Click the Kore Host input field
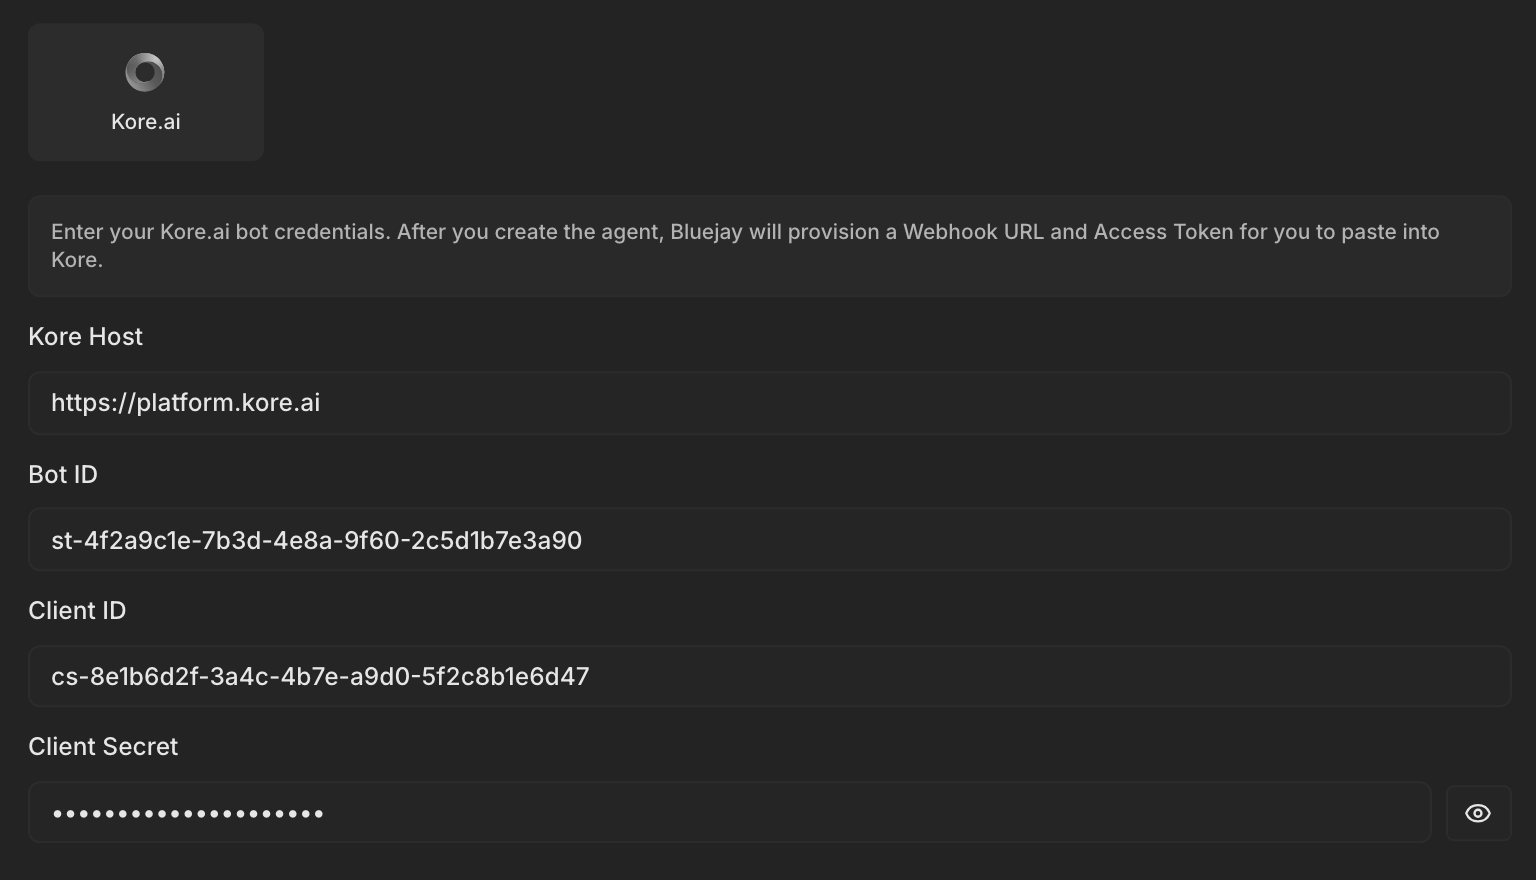 coord(769,403)
